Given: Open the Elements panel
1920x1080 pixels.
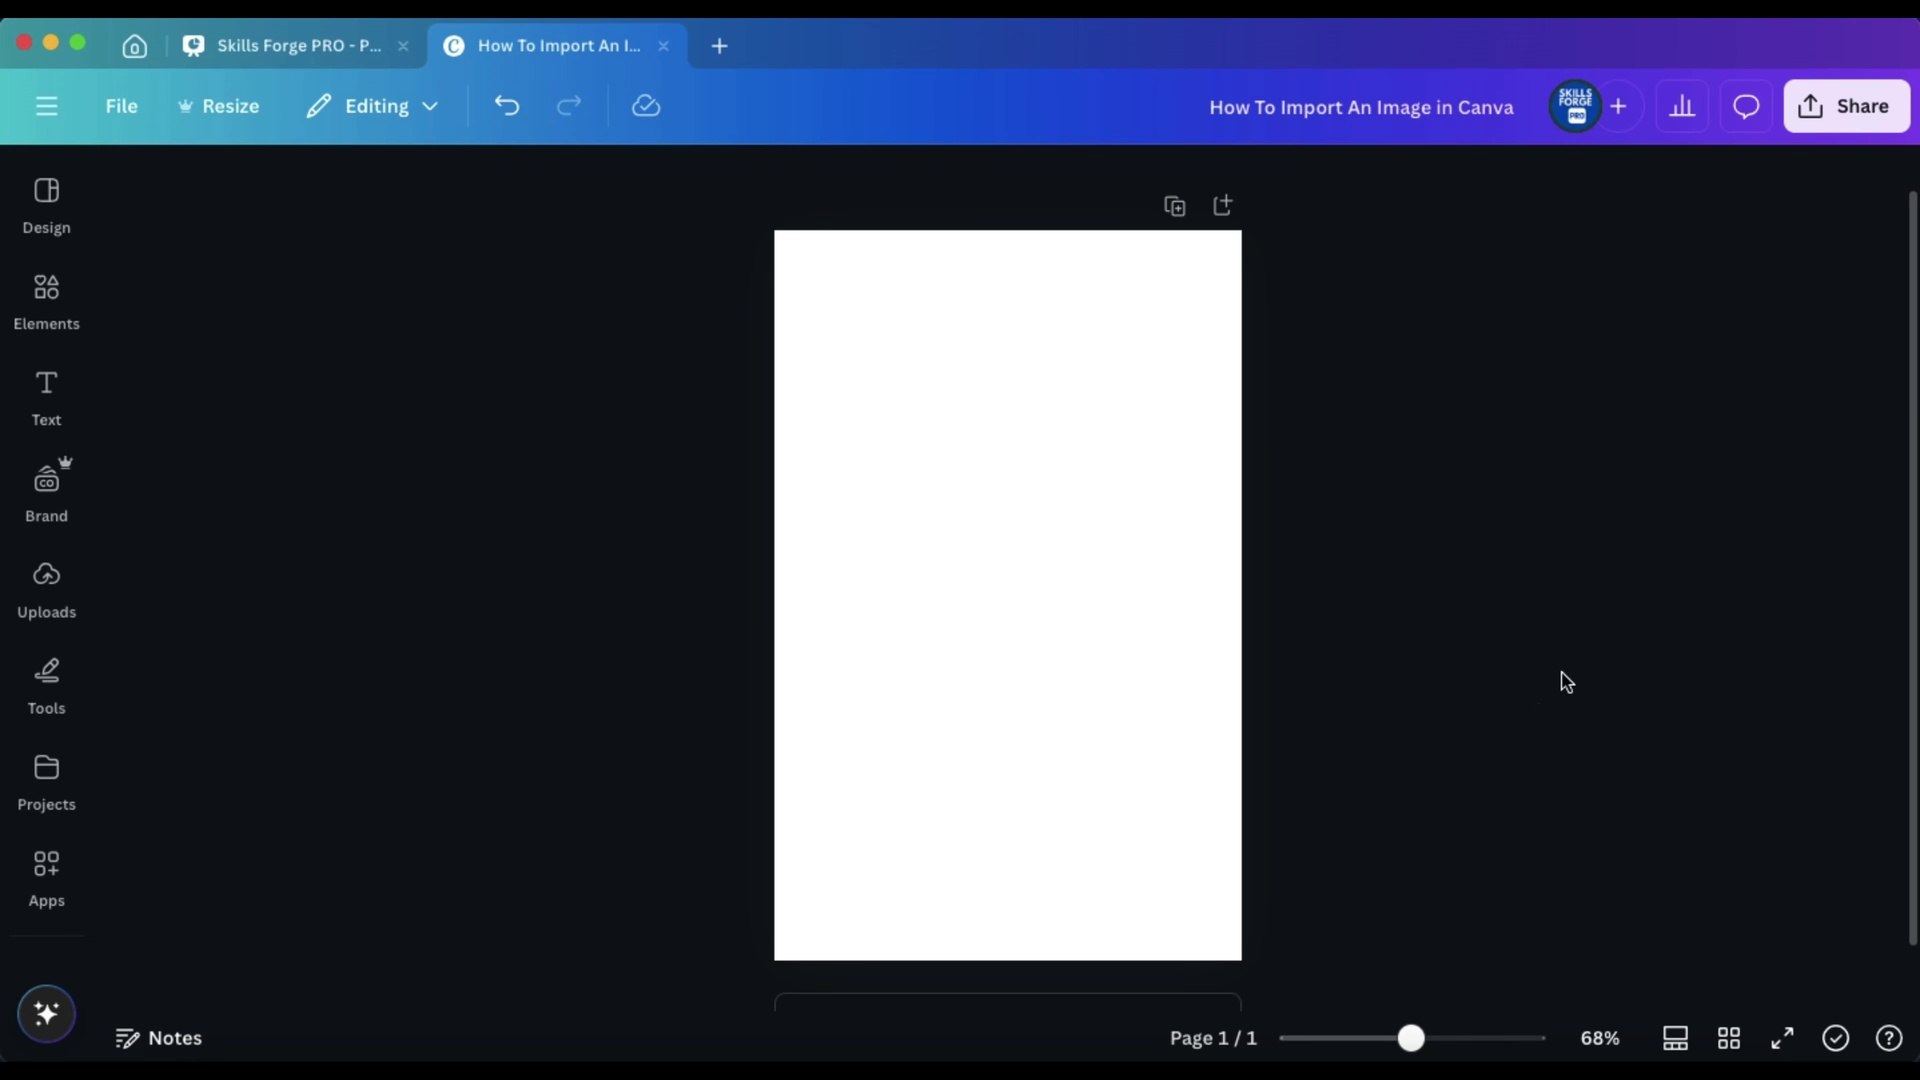Looking at the screenshot, I should (x=46, y=298).
